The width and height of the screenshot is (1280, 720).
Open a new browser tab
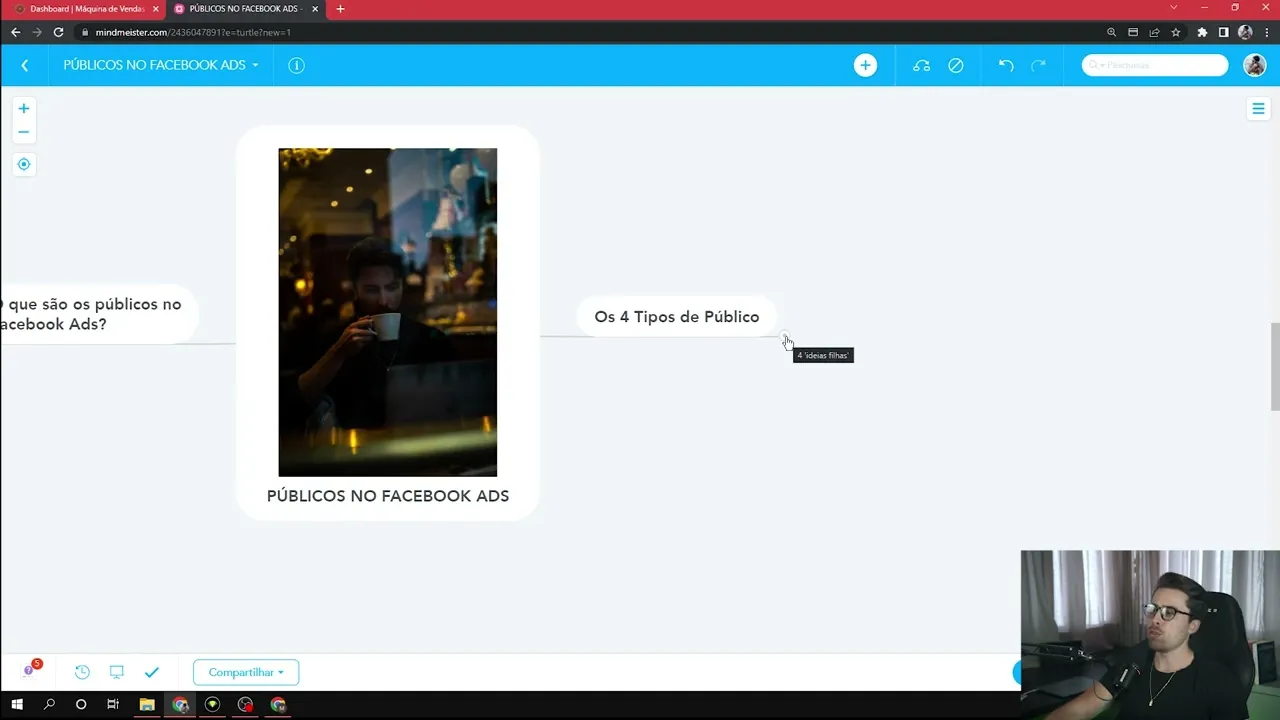340,8
